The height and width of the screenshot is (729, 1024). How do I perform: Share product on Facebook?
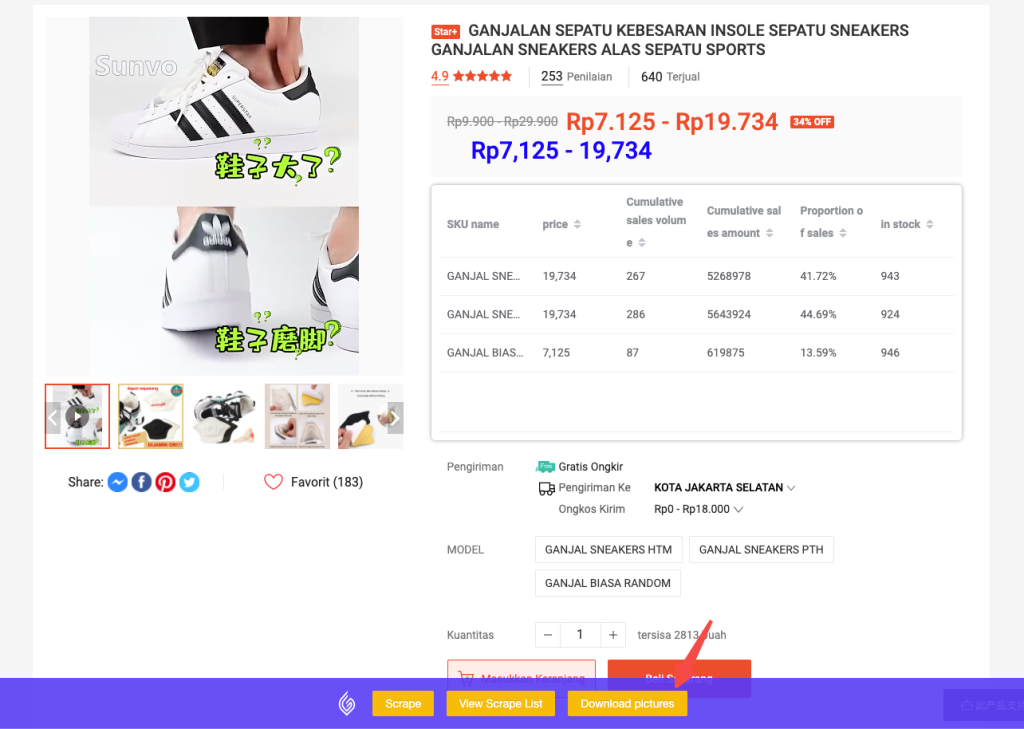(142, 482)
